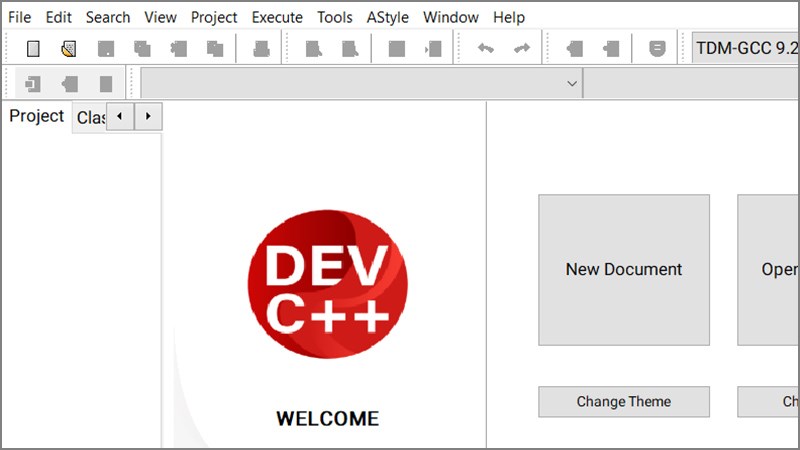
Task: Click the Change Theme button
Action: [623, 402]
